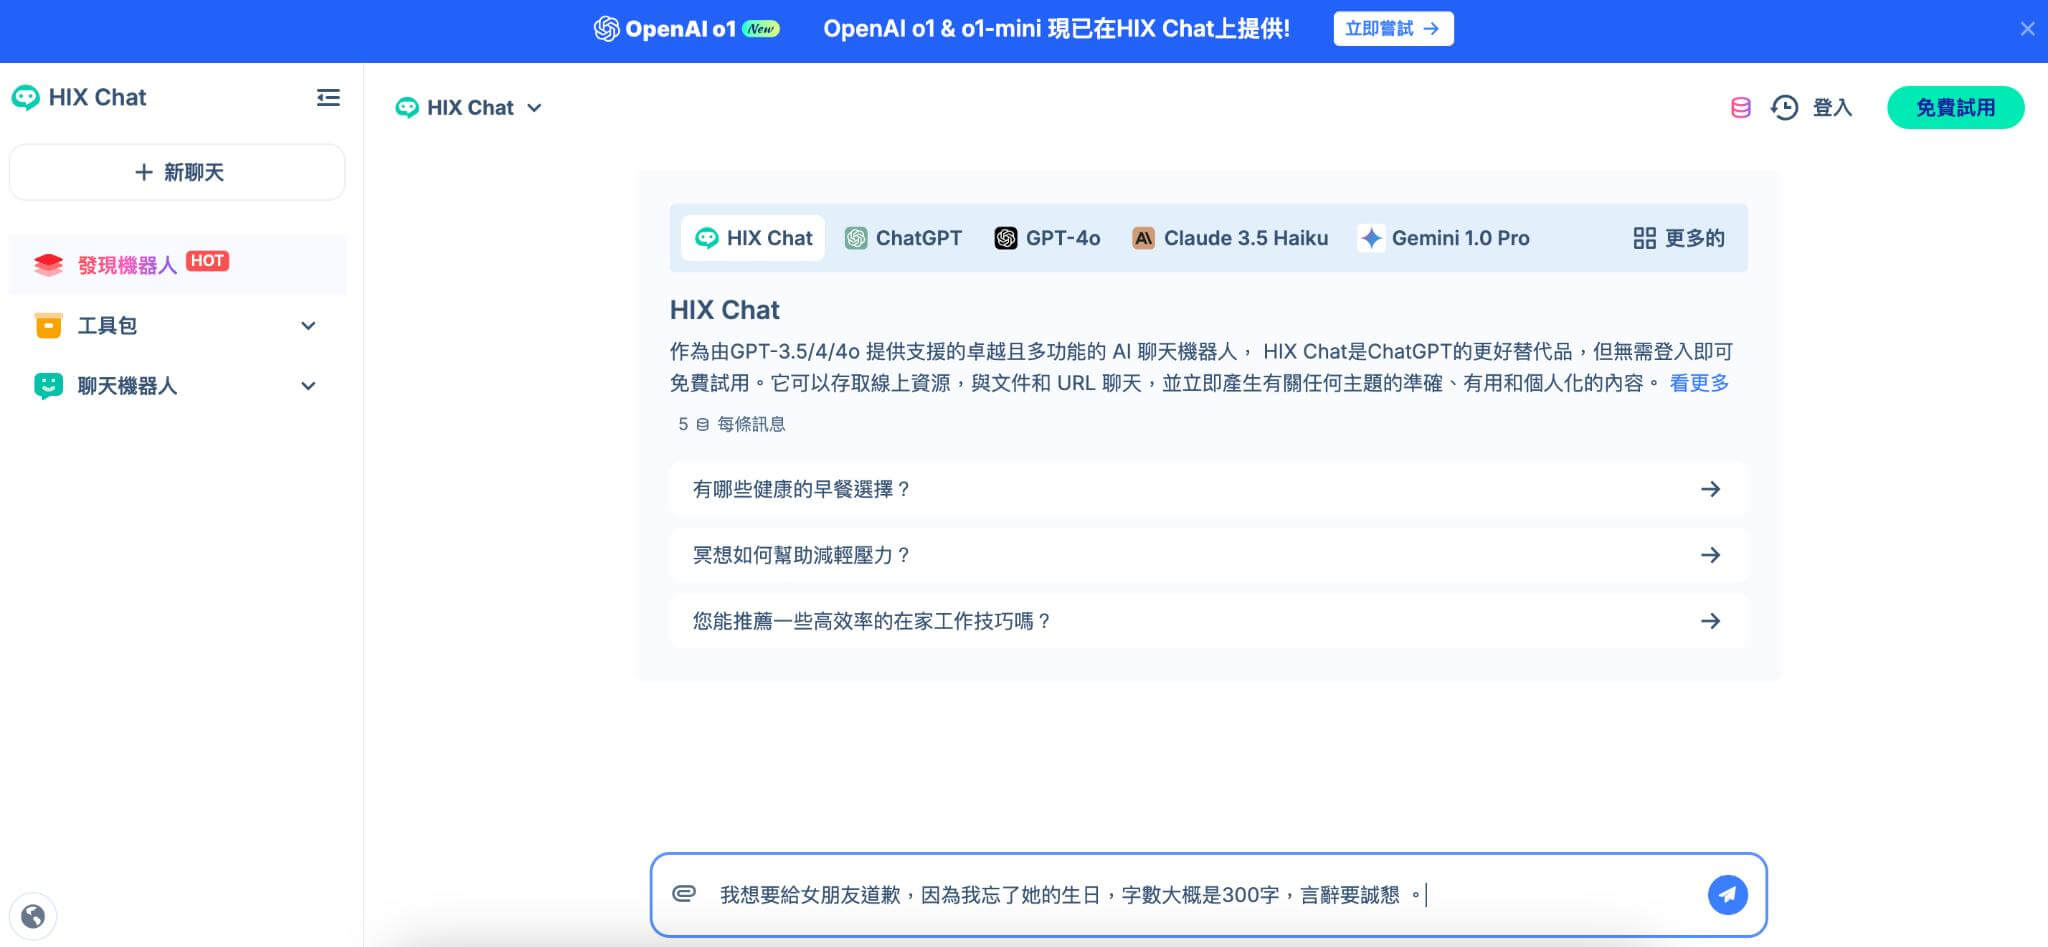Click the HIX Chat logo in sidebar
Screen dimensions: 2048x947
pyautogui.click(x=78, y=97)
